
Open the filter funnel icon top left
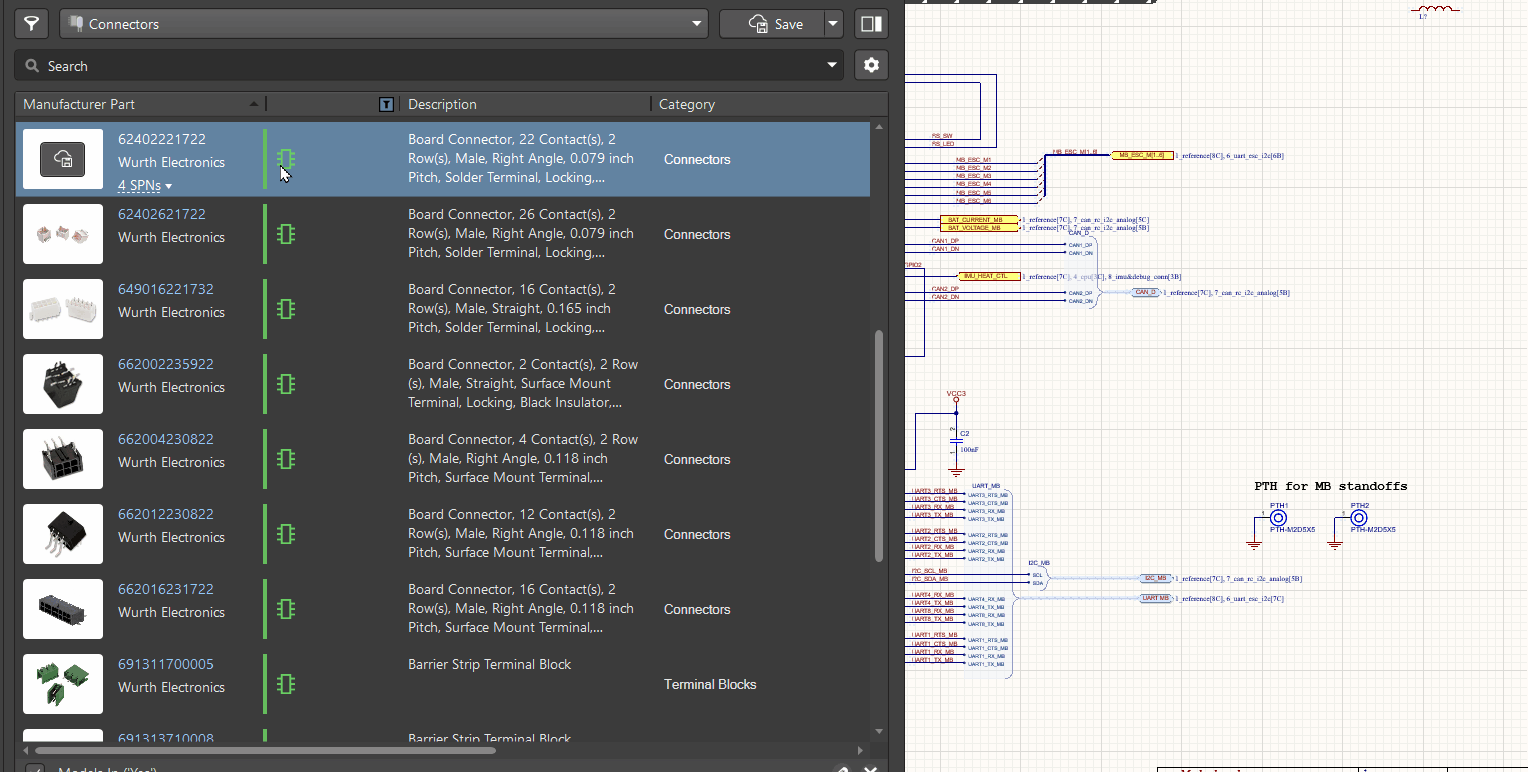tap(30, 23)
